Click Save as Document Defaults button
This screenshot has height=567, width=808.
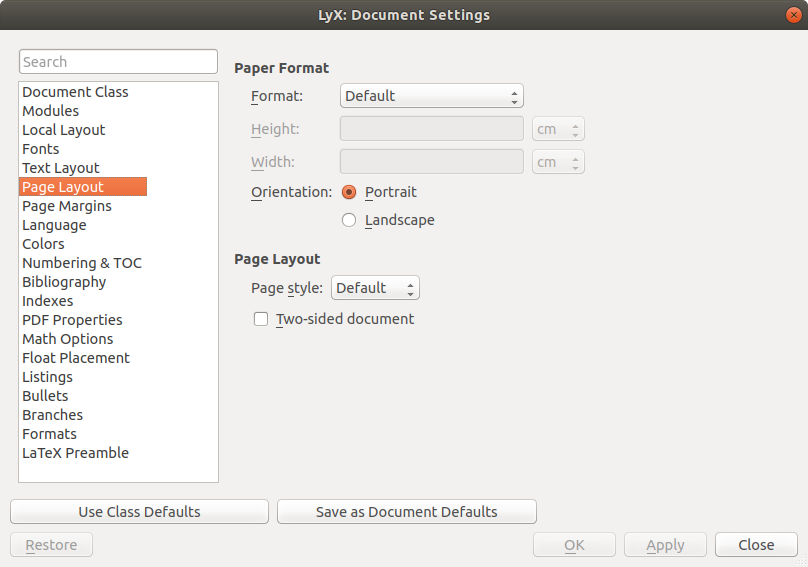406,512
